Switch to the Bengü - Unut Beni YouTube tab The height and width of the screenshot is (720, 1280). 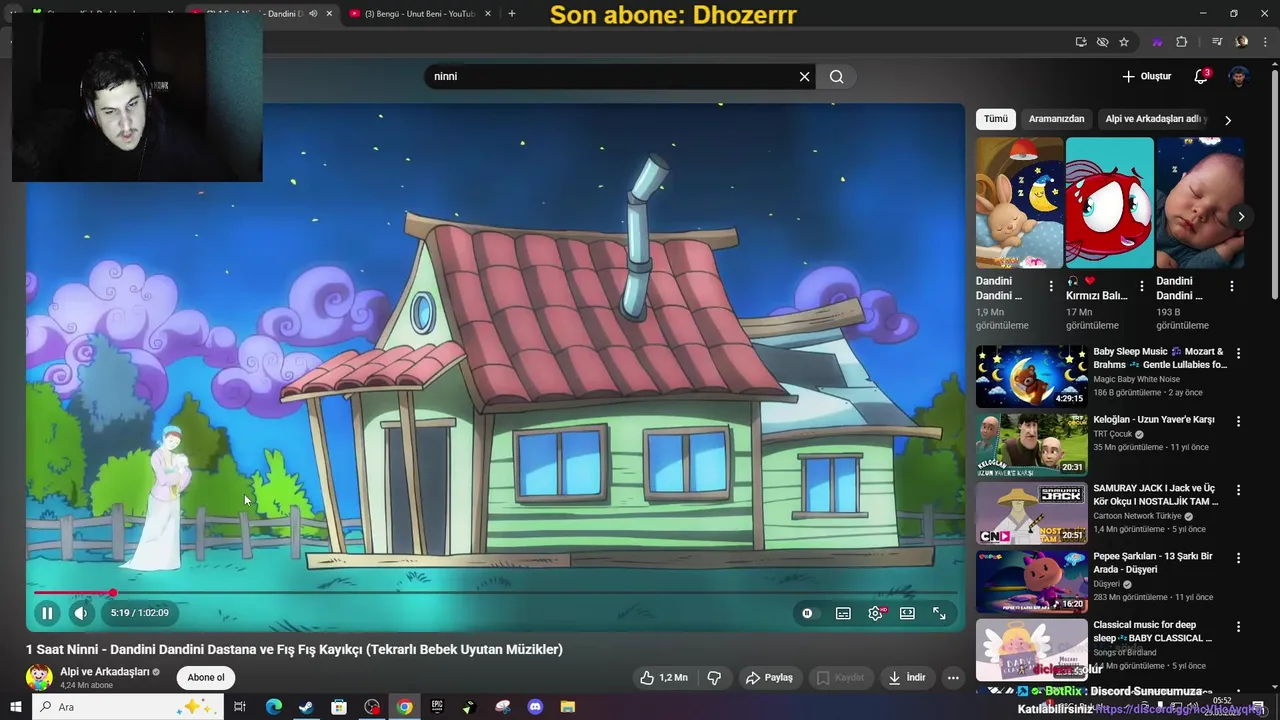tap(418, 14)
